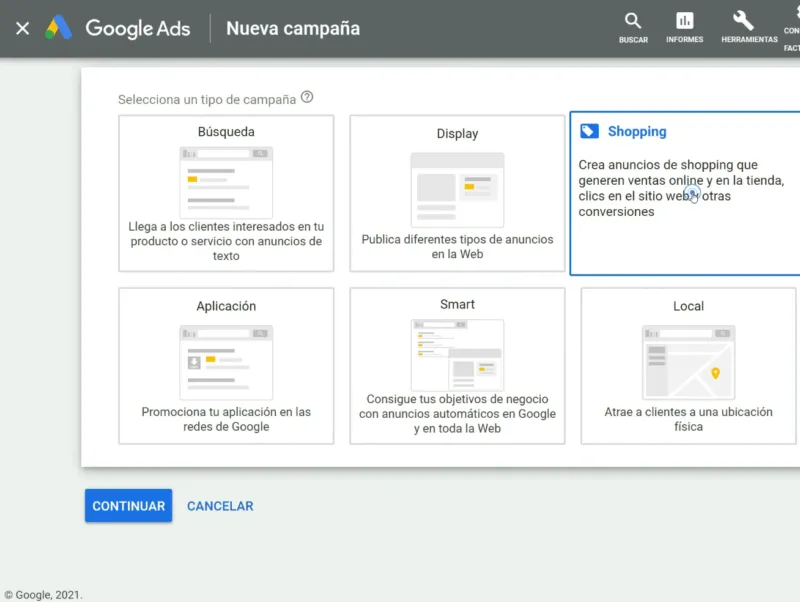This screenshot has width=800, height=602.
Task: Click the Aplicación card illustration thumbnail
Action: tap(226, 363)
